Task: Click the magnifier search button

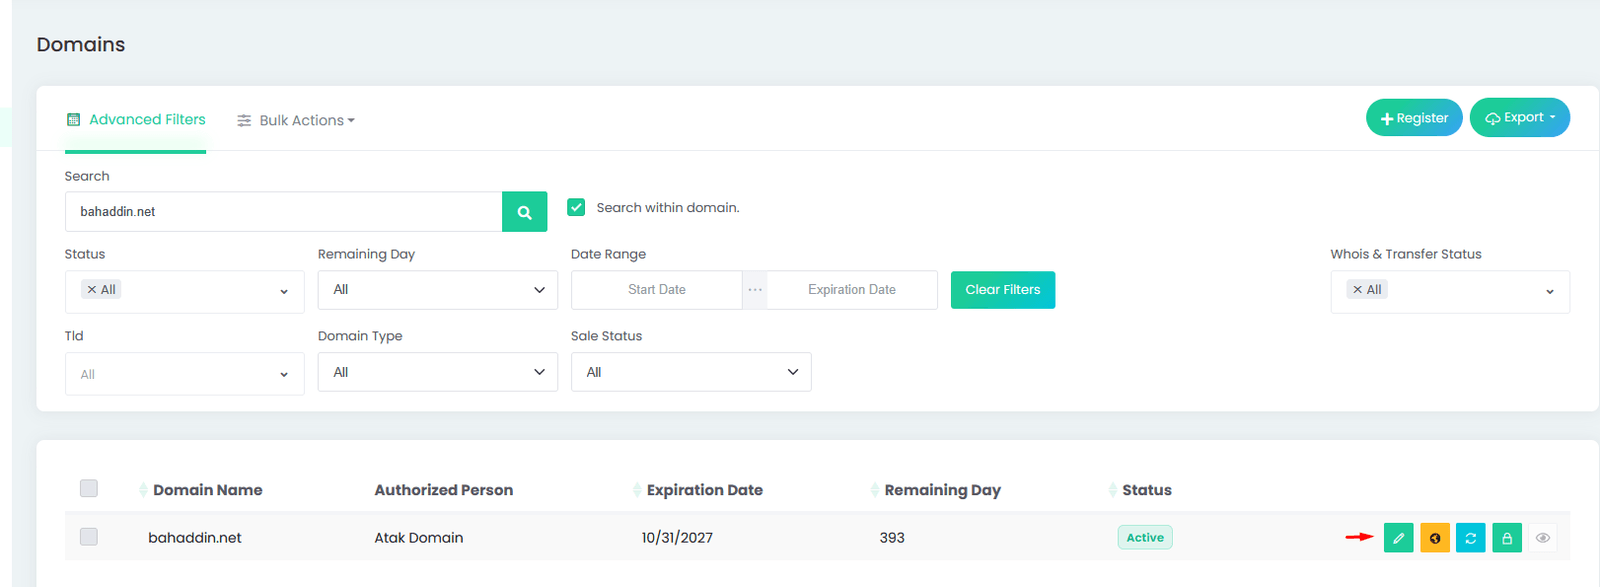Action: [x=524, y=212]
